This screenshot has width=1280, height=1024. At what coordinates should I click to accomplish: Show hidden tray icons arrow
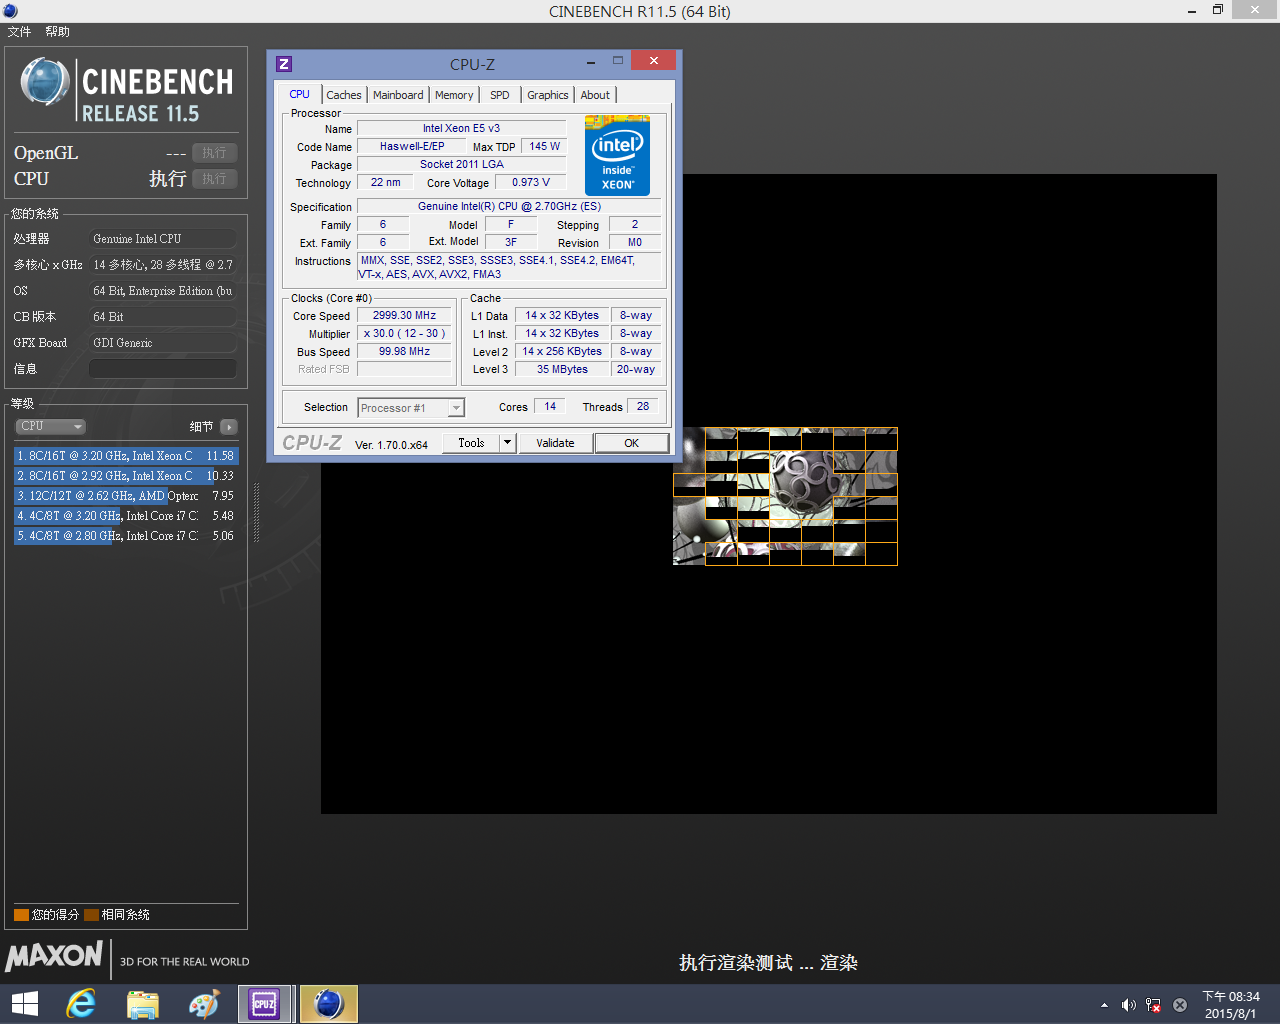1104,1005
